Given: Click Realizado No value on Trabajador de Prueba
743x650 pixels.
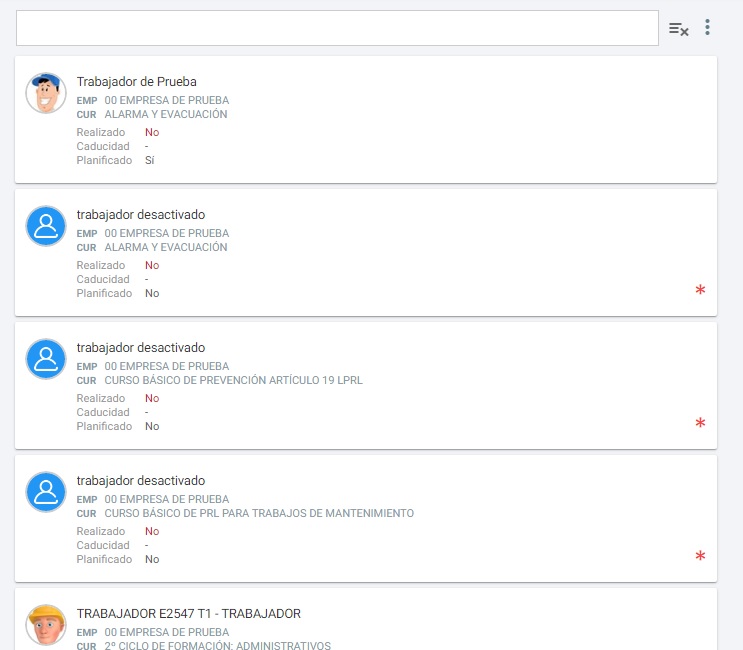Looking at the screenshot, I should coord(152,132).
